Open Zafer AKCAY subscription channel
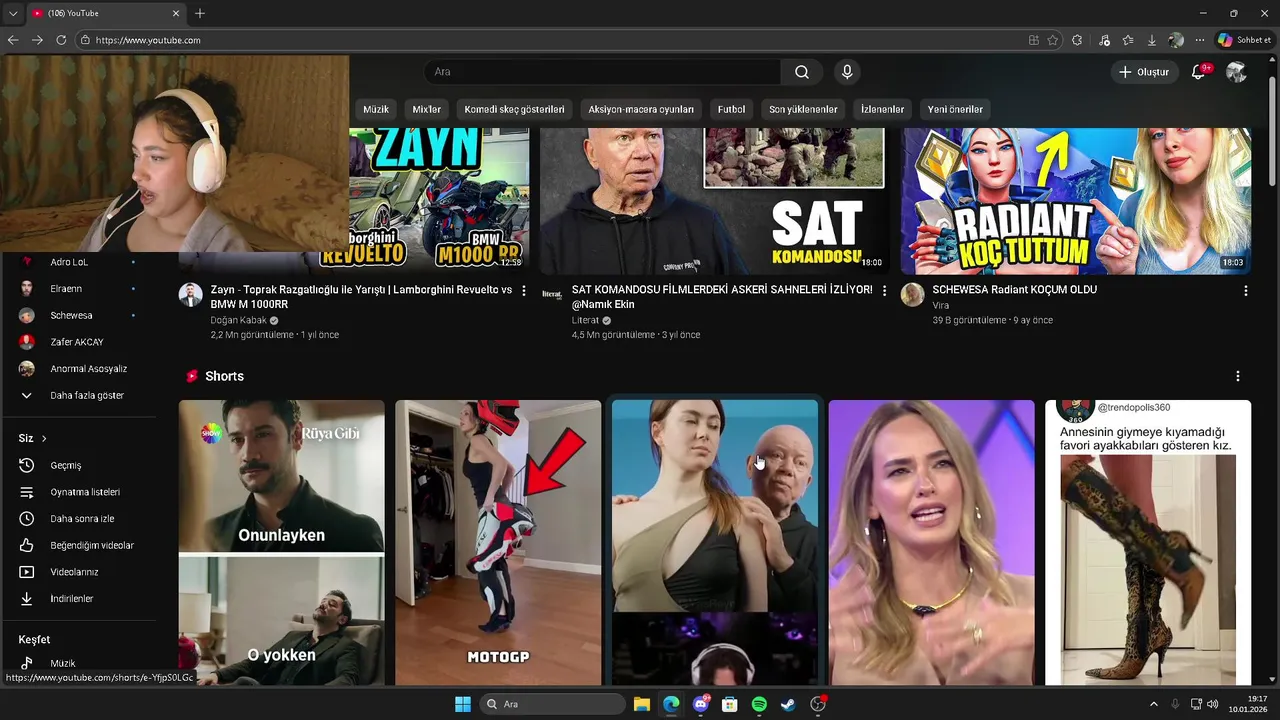 tap(78, 342)
